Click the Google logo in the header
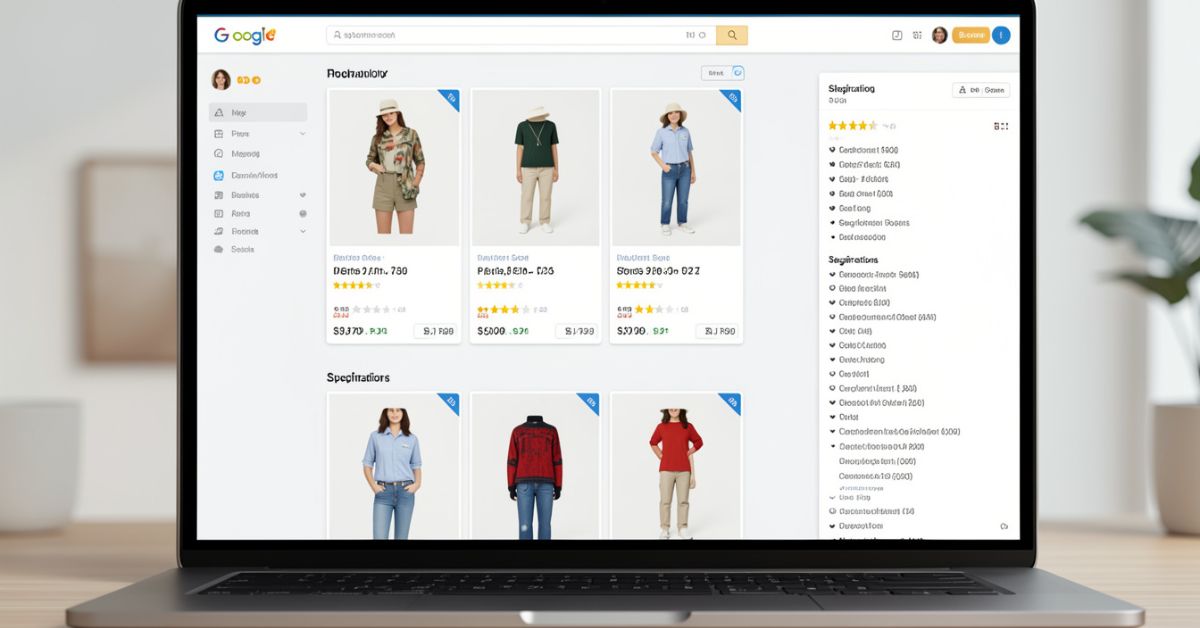This screenshot has width=1200, height=628. coord(244,36)
